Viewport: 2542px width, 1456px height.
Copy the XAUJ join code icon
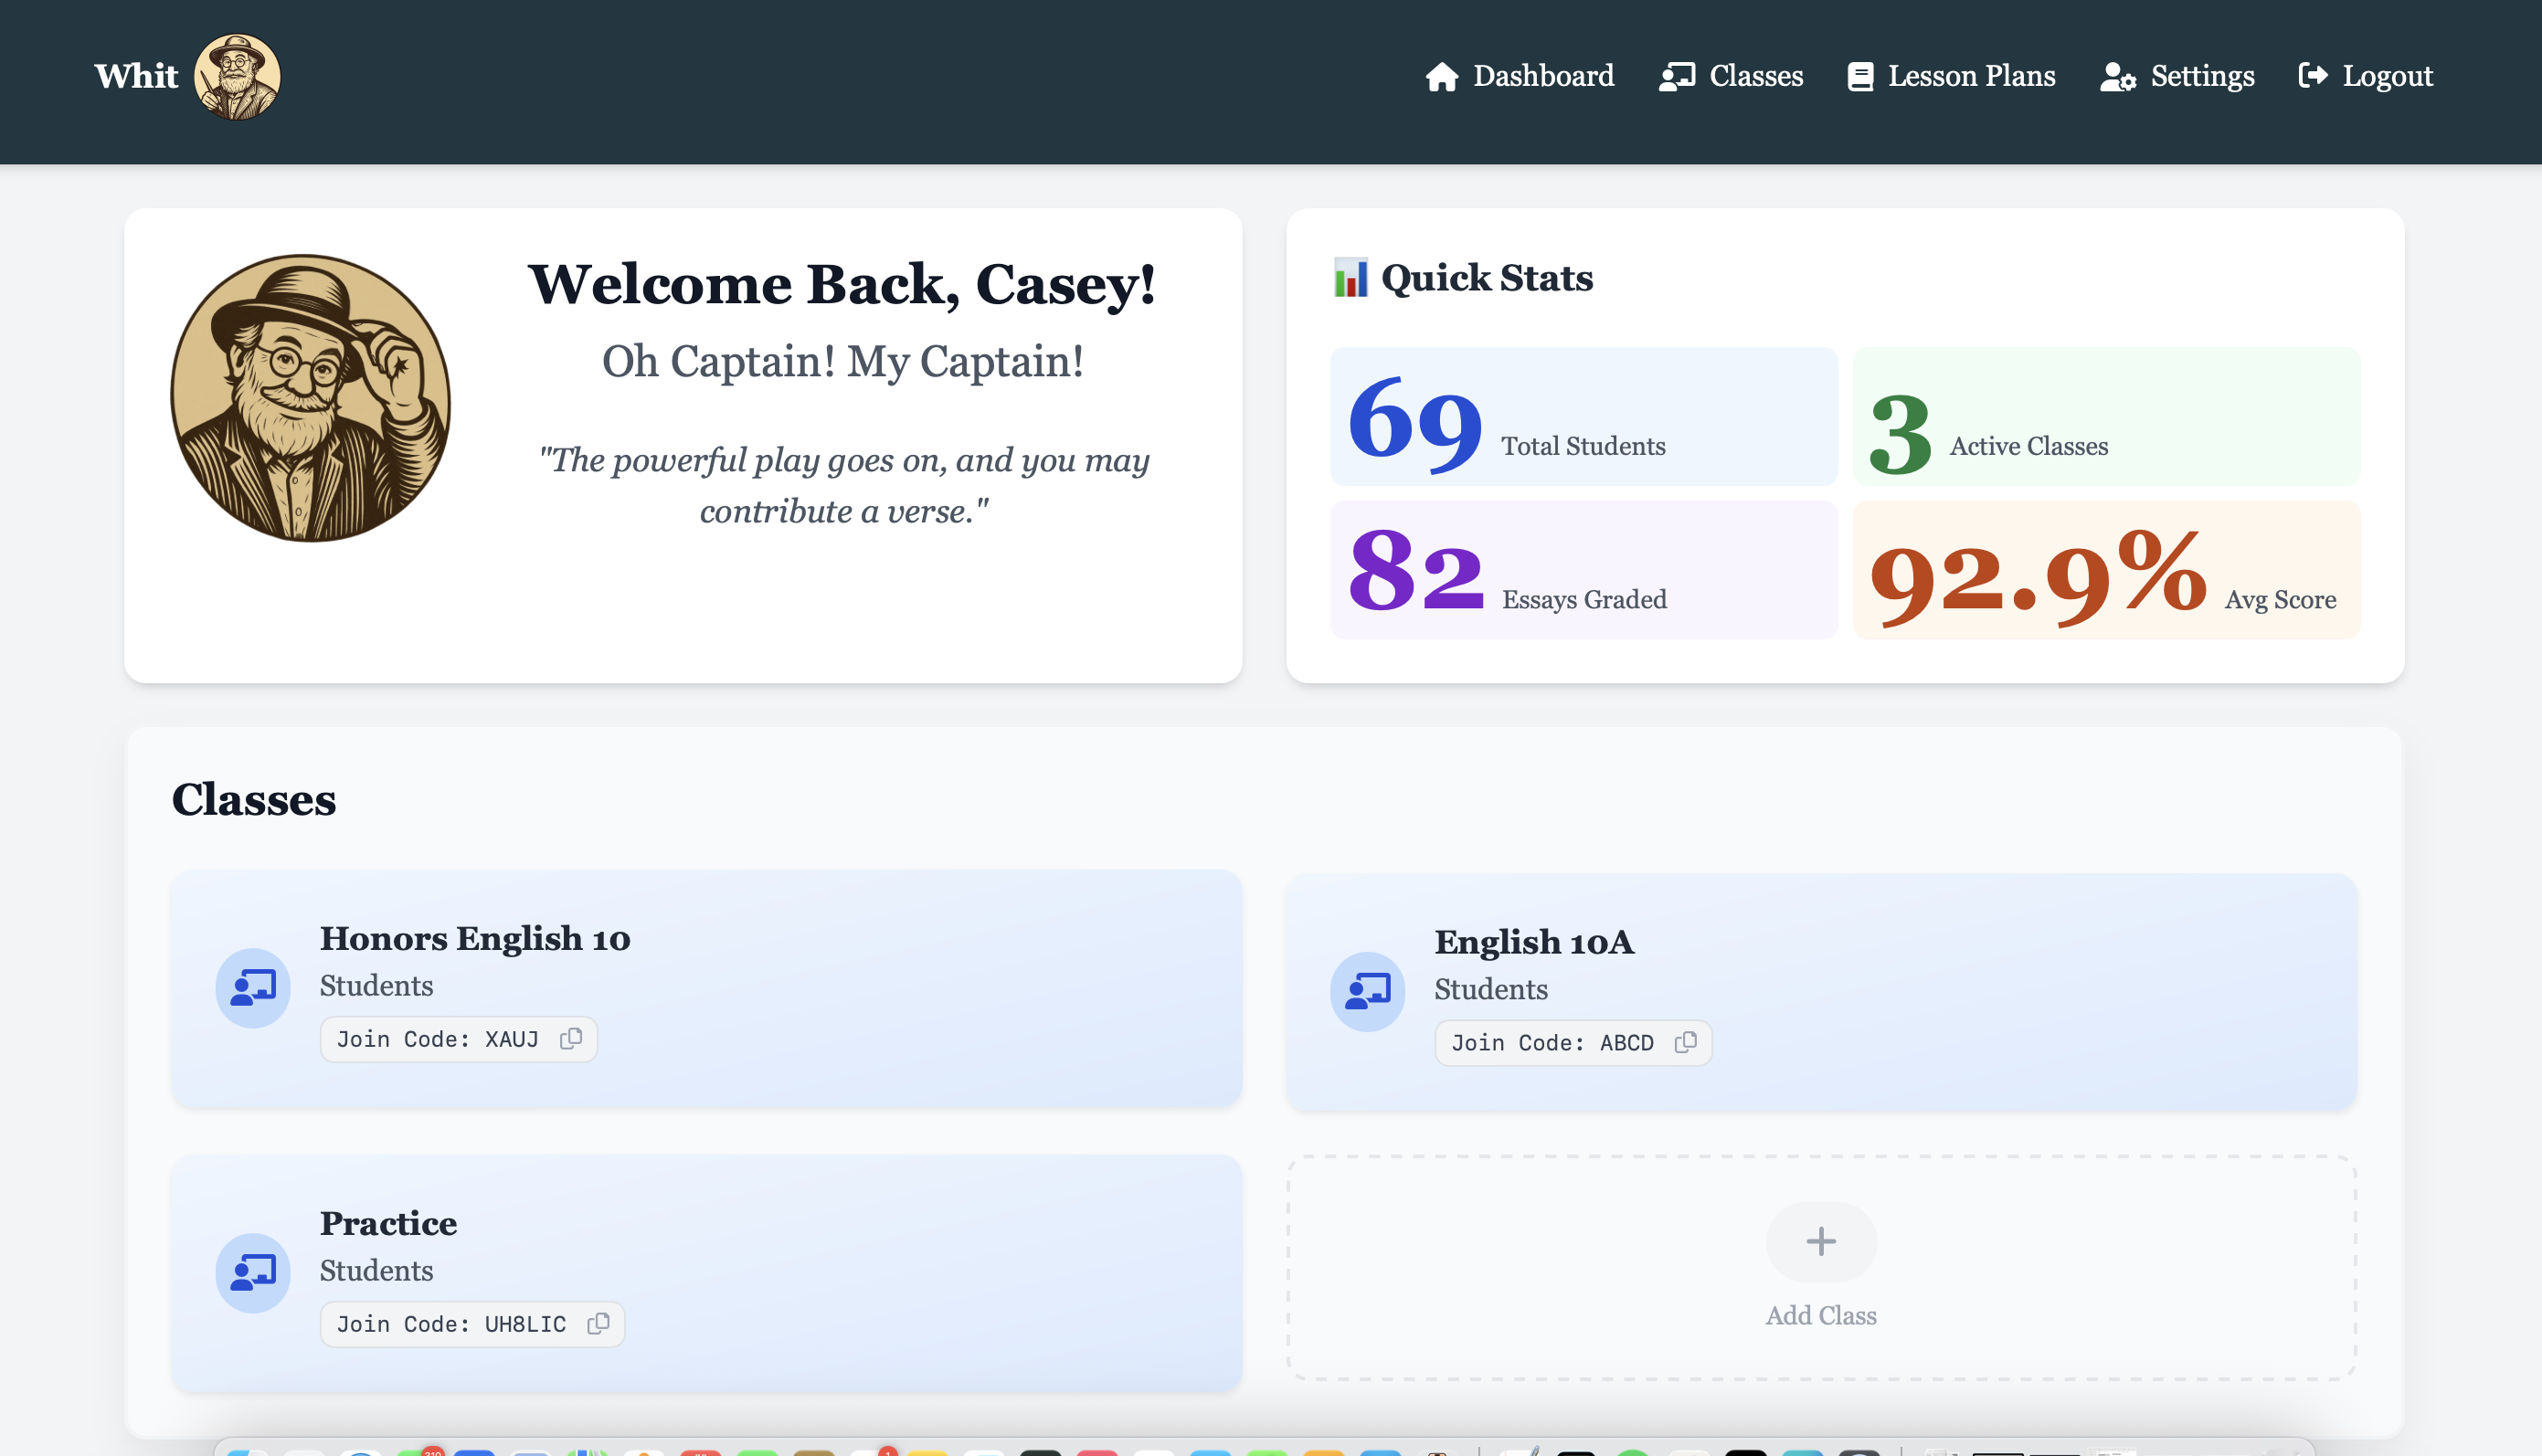571,1039
